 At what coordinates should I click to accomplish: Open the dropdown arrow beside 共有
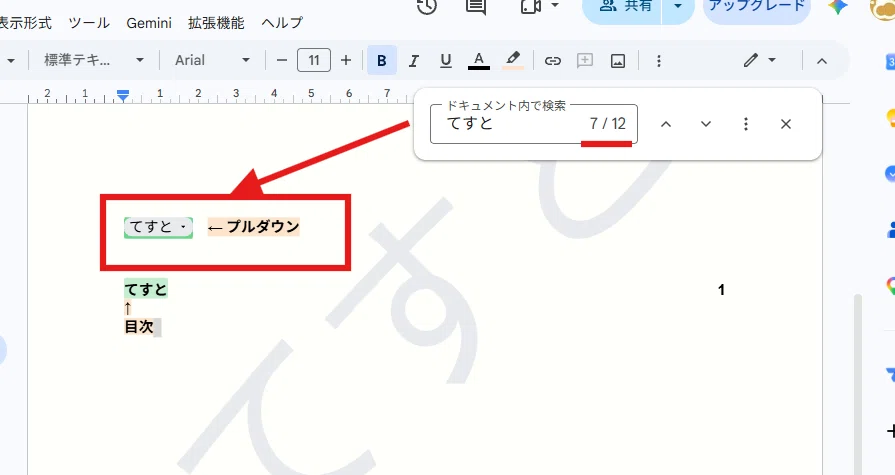(x=678, y=7)
